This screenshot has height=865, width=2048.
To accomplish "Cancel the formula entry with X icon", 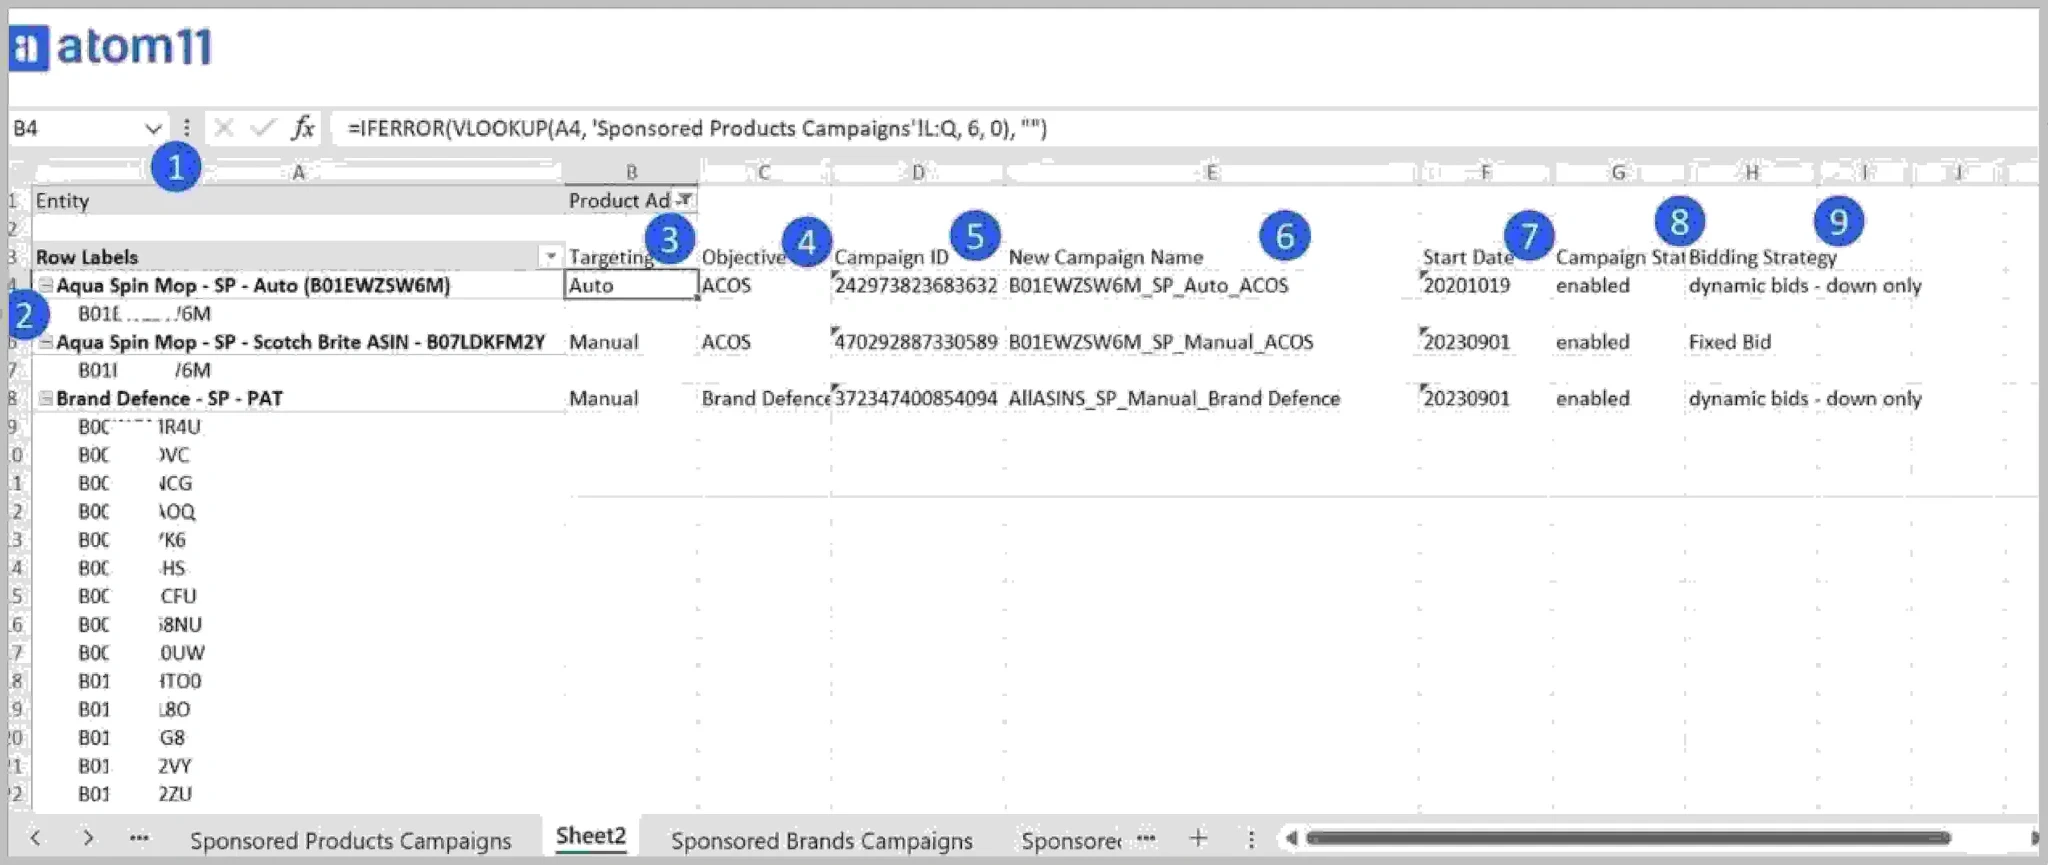I will pos(224,128).
